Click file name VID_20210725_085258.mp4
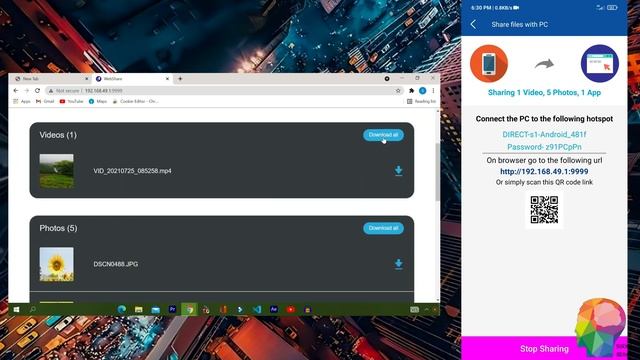The image size is (640, 360). click(x=132, y=171)
